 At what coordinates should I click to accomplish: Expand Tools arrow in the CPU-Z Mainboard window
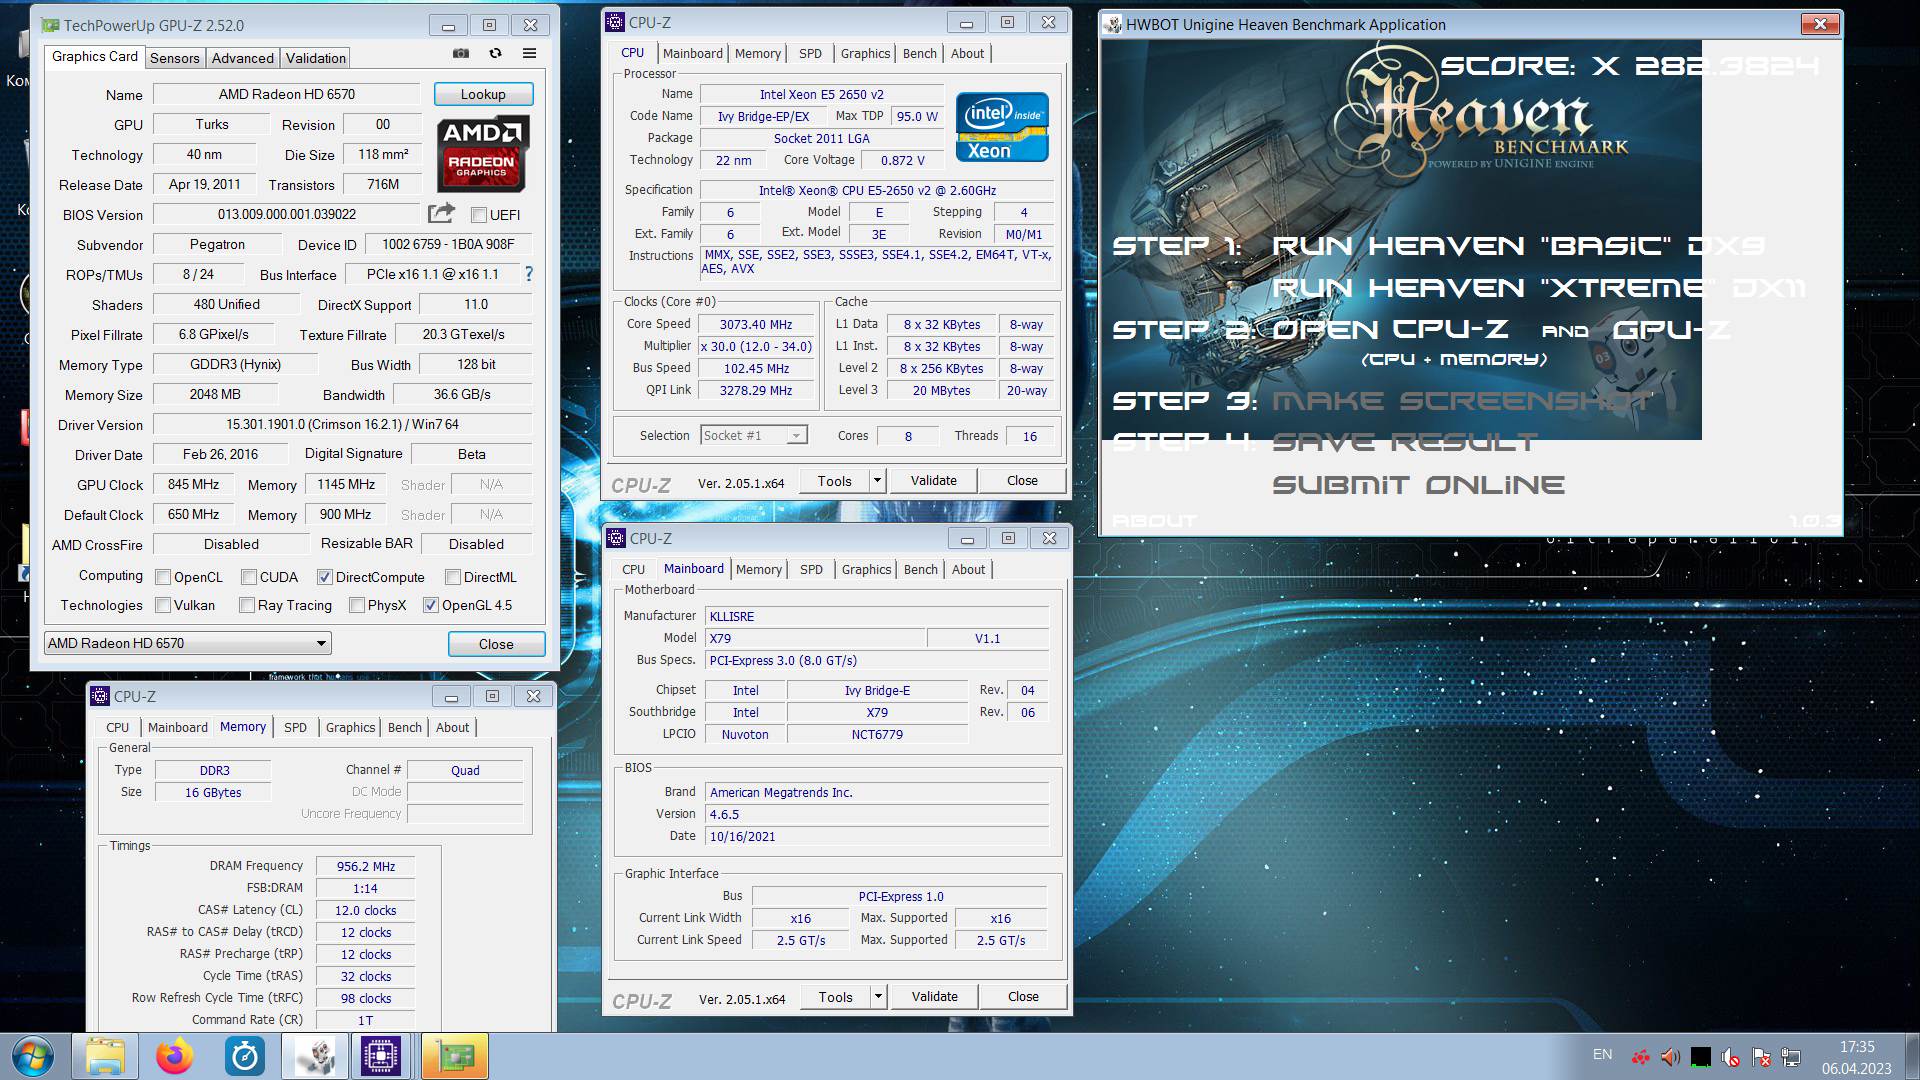pyautogui.click(x=878, y=997)
